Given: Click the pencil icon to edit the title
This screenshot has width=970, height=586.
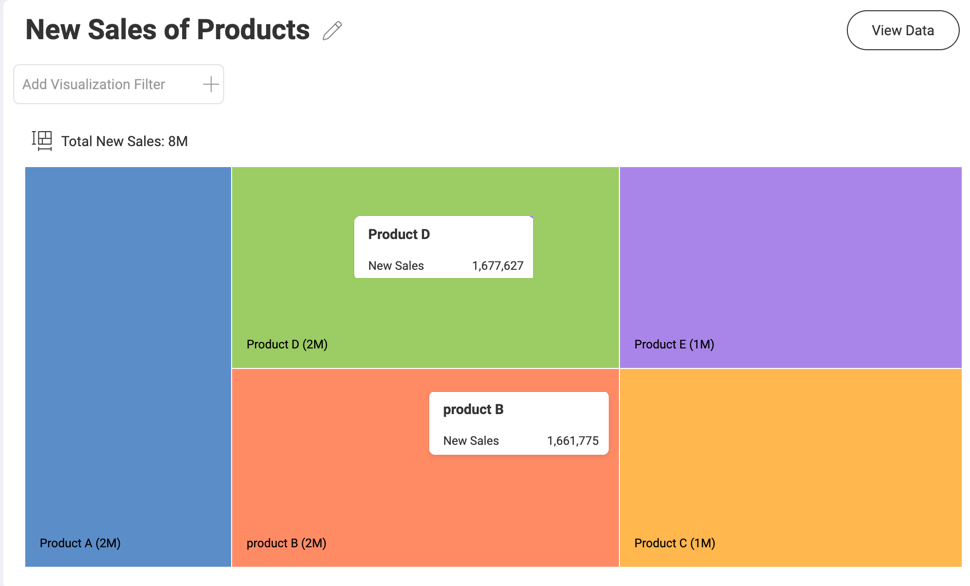Looking at the screenshot, I should (332, 31).
